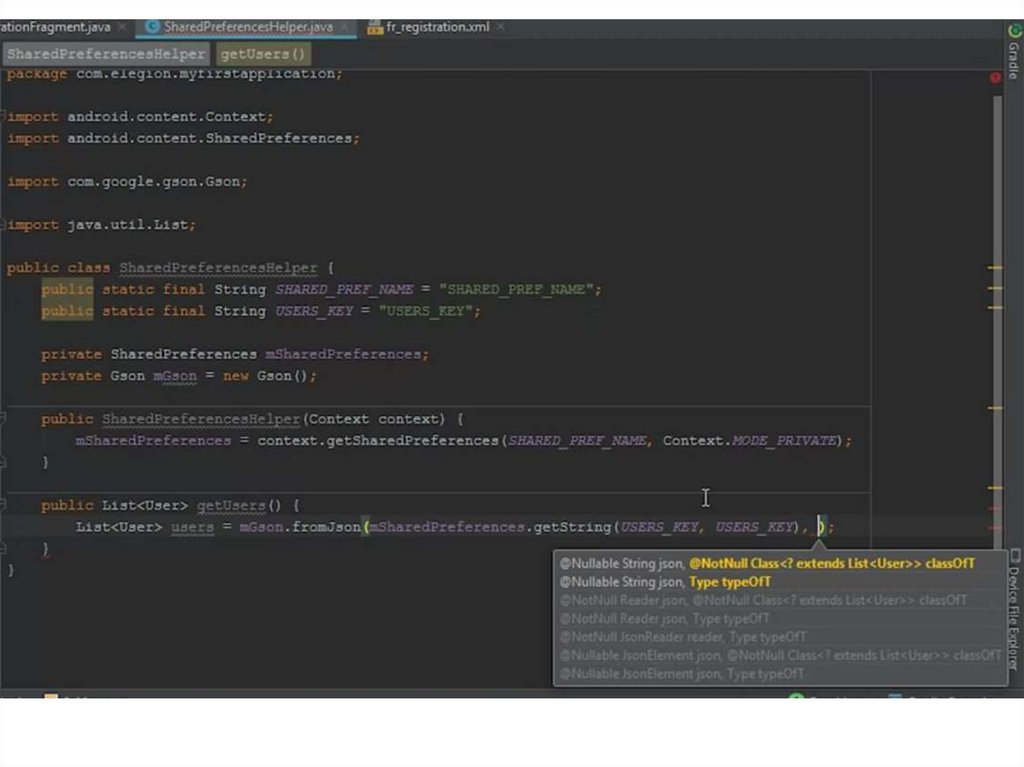Switch to the RegistrationFragment.java tab
The image size is (1024, 767).
(55, 27)
